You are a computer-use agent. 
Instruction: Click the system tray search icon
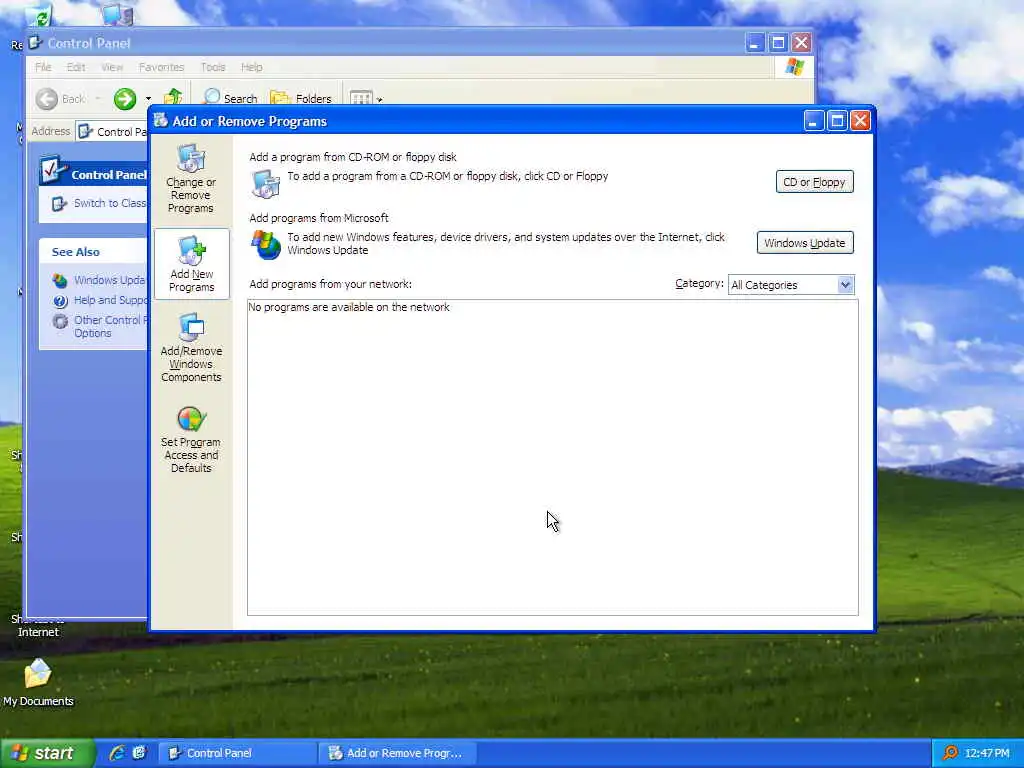(950, 753)
